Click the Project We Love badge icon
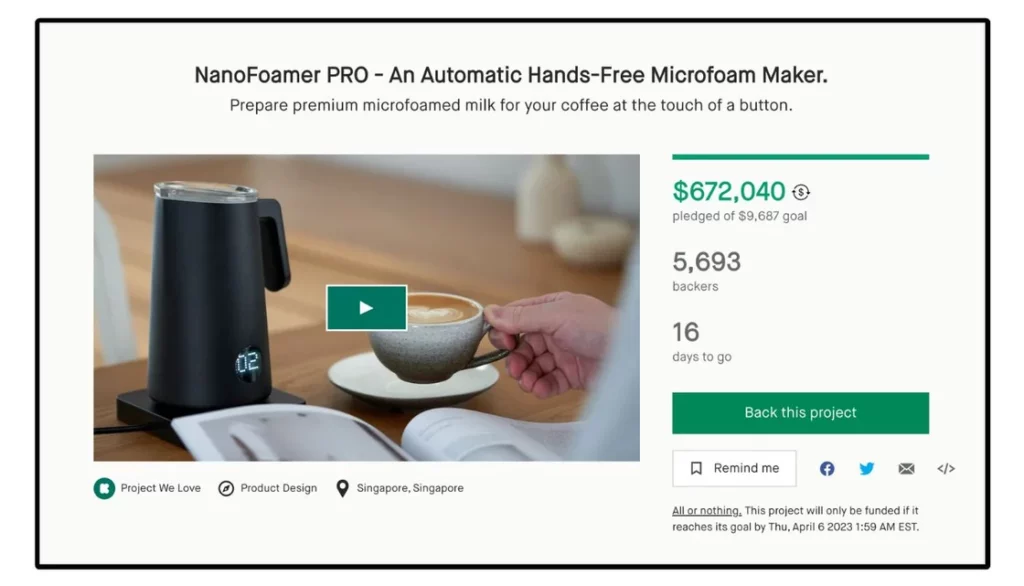 pos(104,488)
